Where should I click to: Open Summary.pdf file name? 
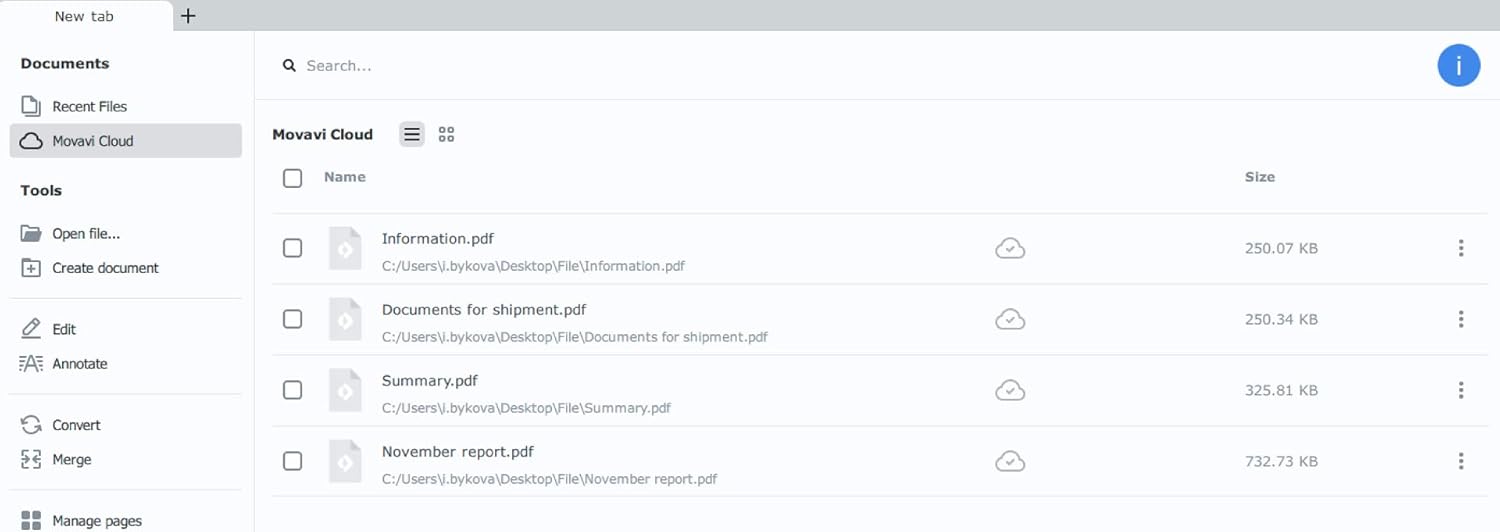[430, 381]
